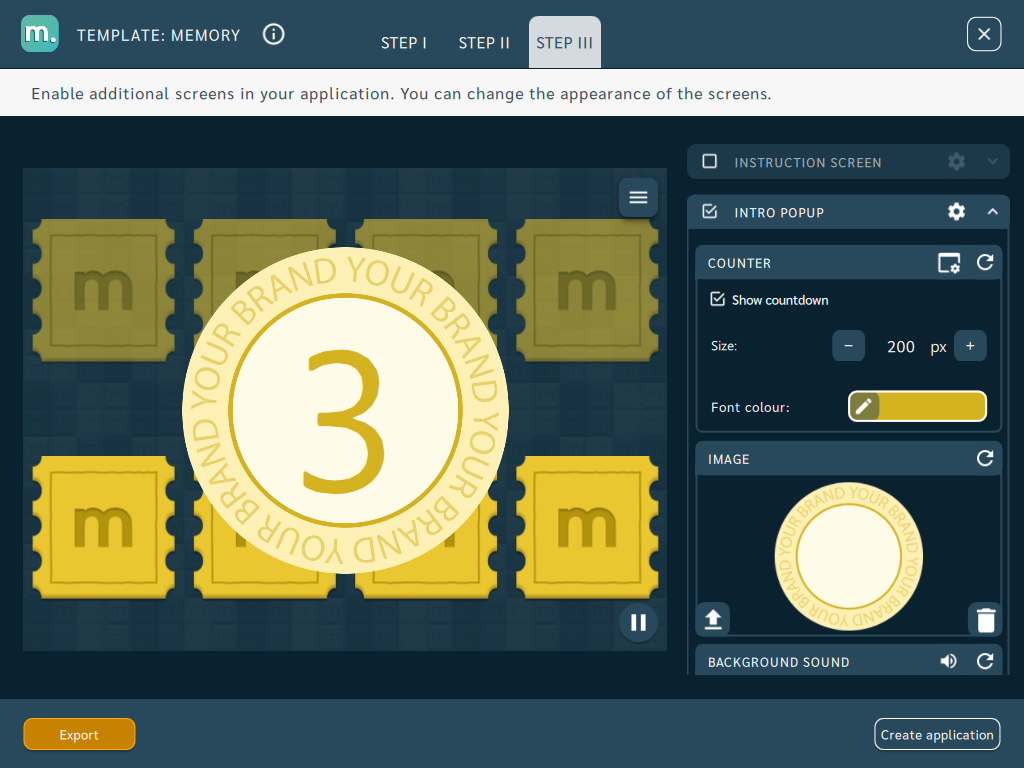The width and height of the screenshot is (1024, 768).
Task: Switch to the Step II tab
Action: click(x=484, y=43)
